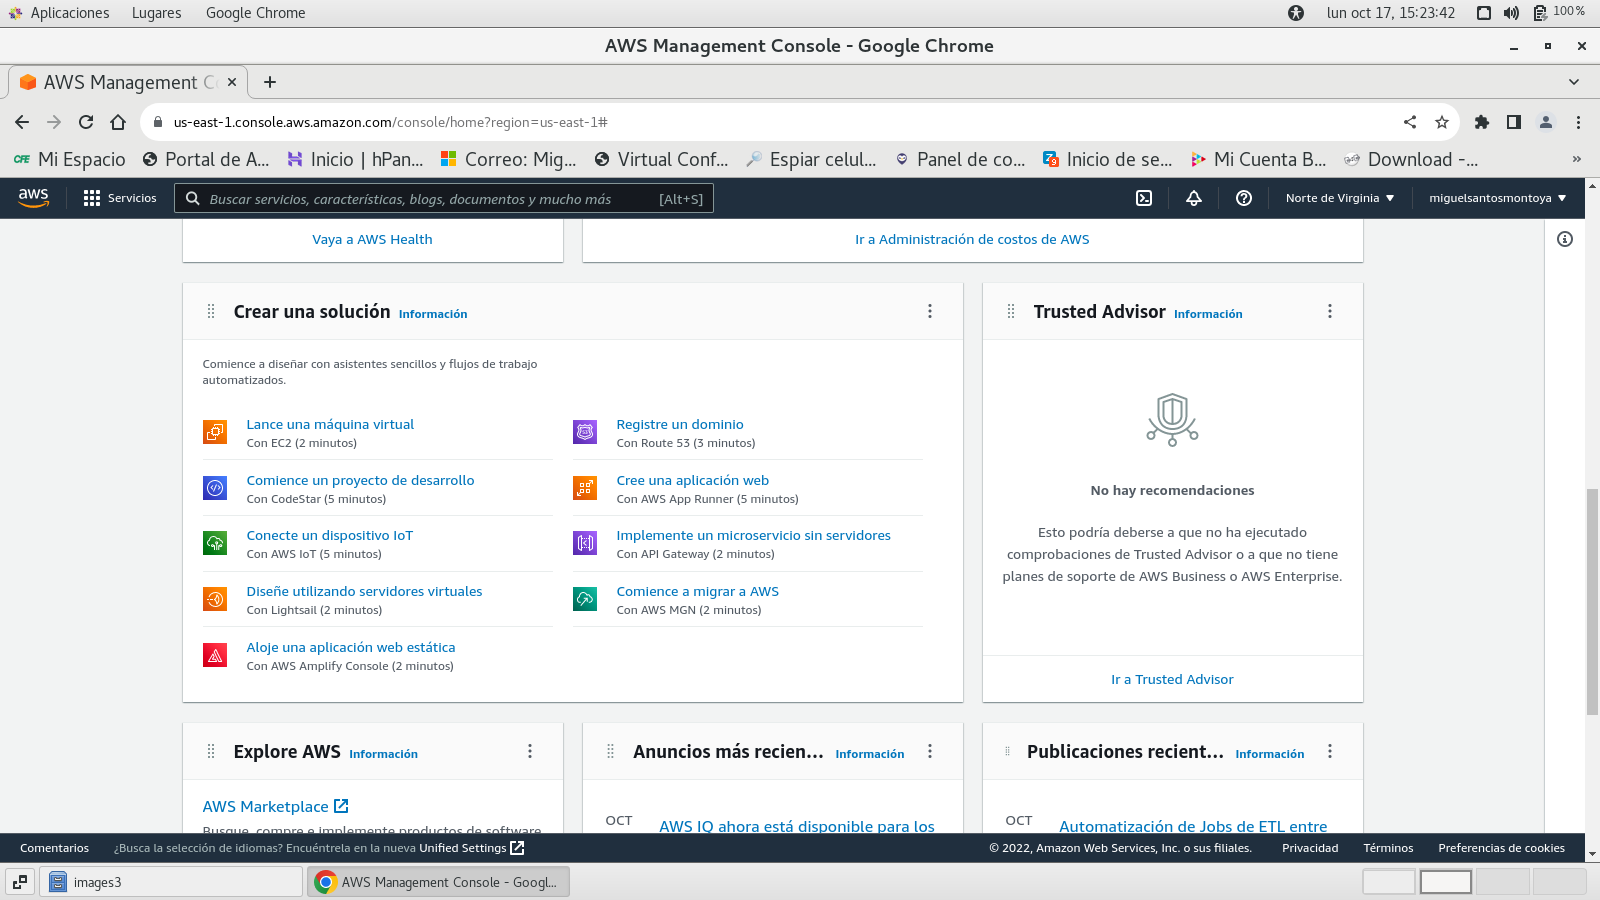1600x900 pixels.
Task: Click in the AWS services search field
Action: 430,199
